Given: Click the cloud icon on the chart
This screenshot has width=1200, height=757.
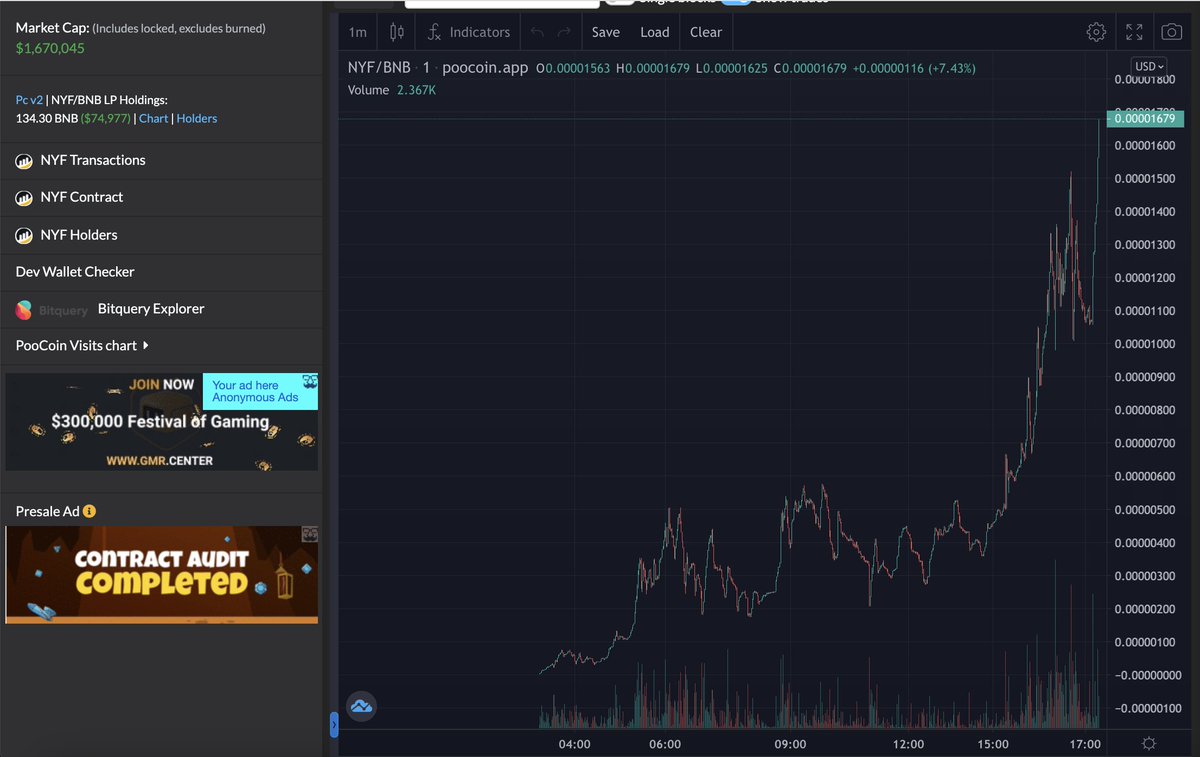Looking at the screenshot, I should [x=361, y=707].
